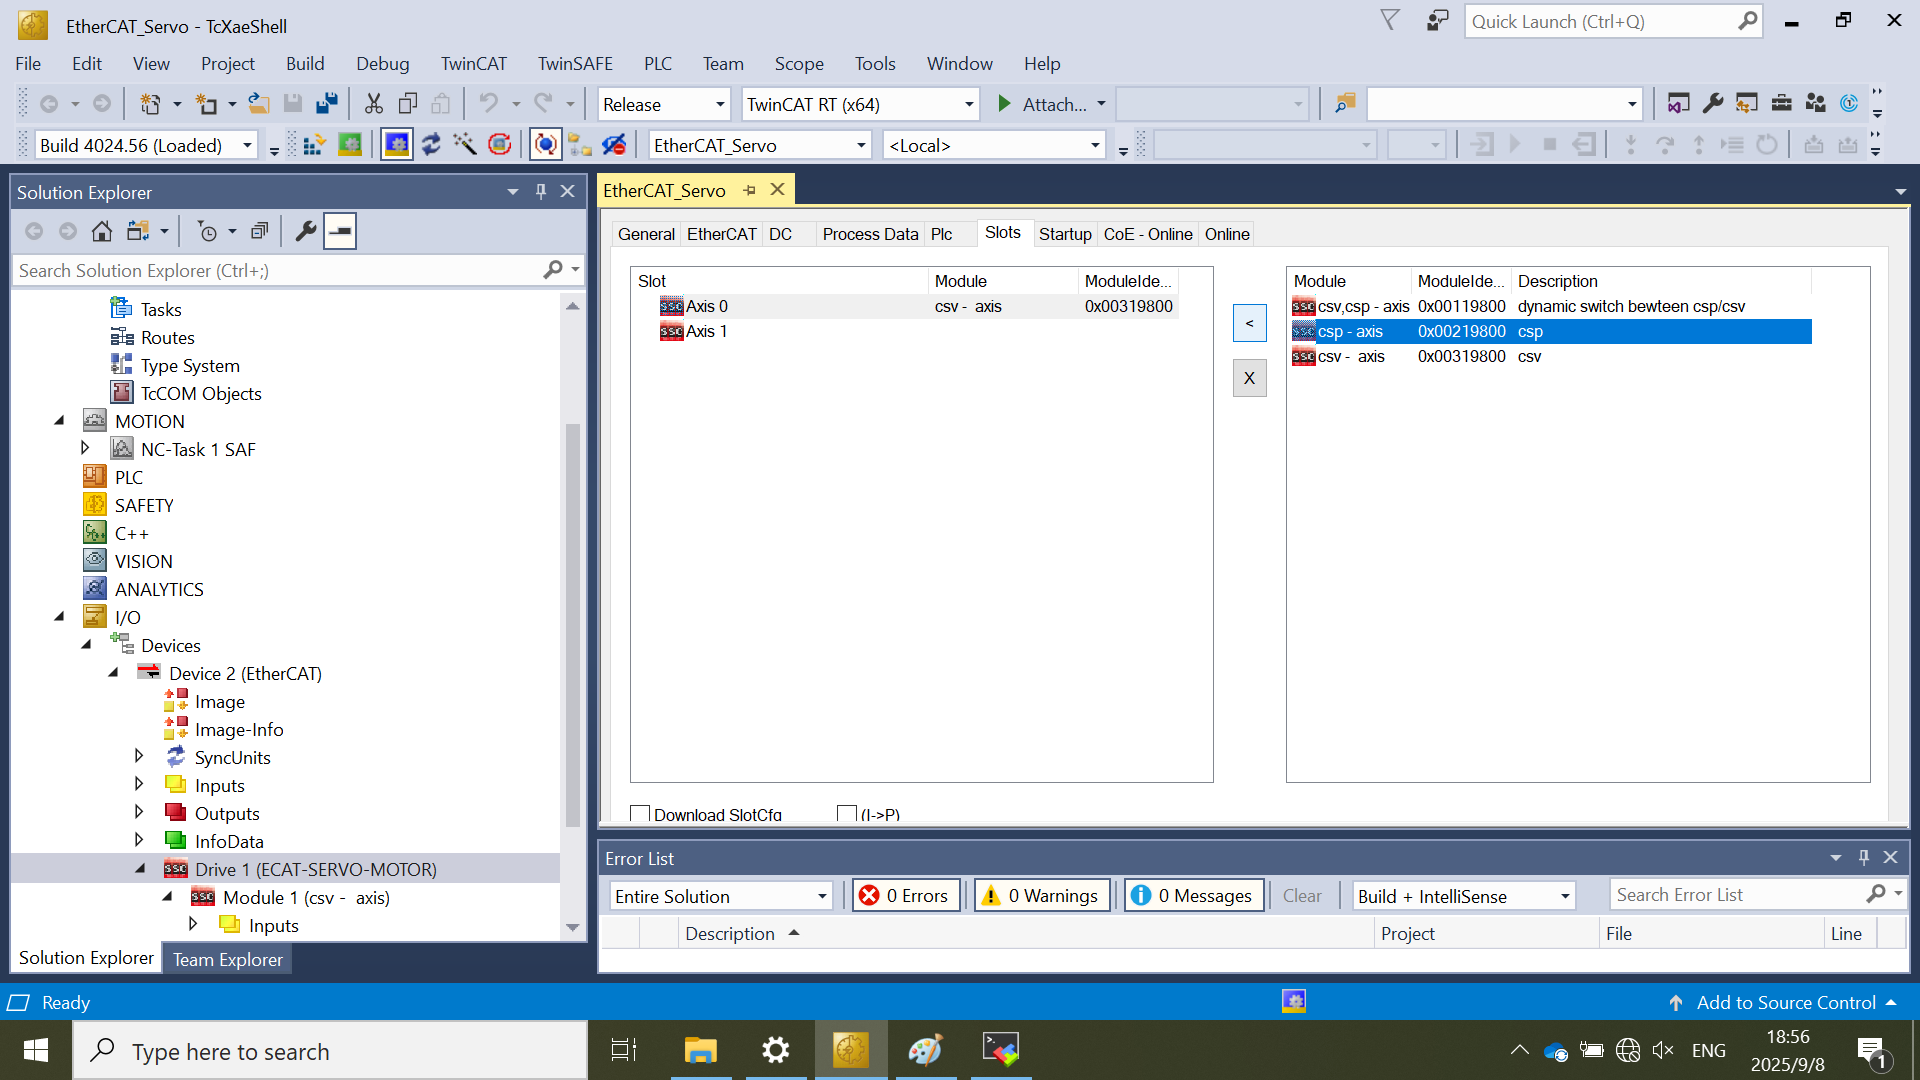This screenshot has width=1920, height=1080.
Task: Click the '<' assign module button
Action: point(1249,323)
